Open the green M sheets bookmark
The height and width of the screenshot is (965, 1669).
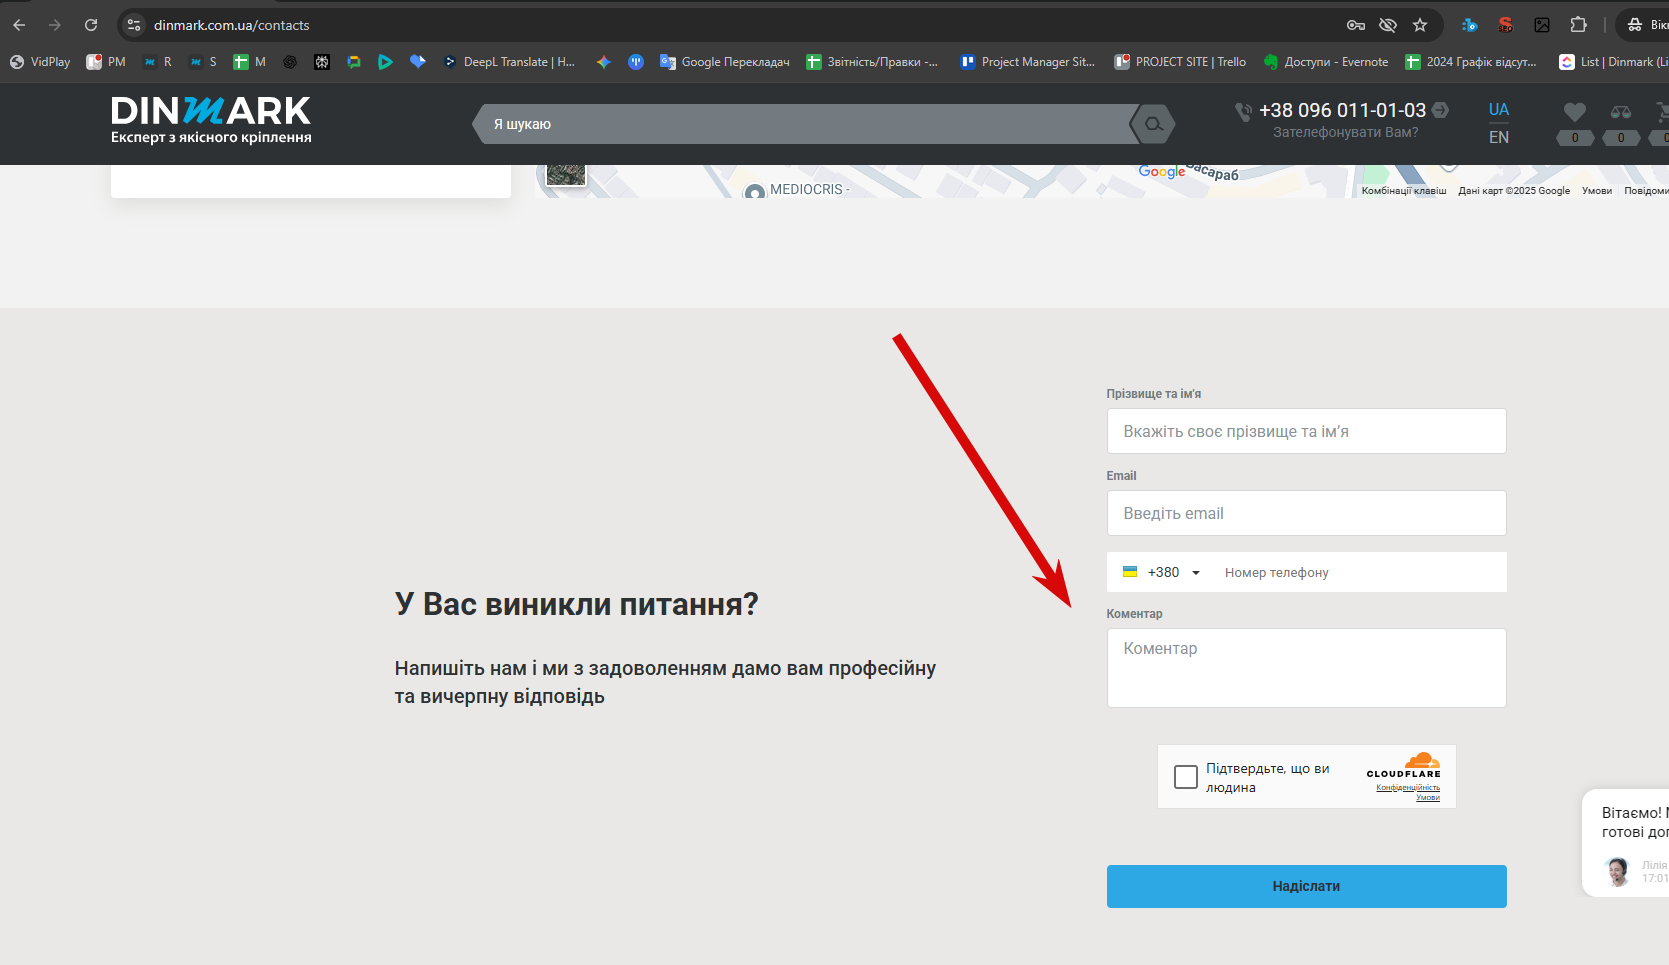click(x=250, y=62)
